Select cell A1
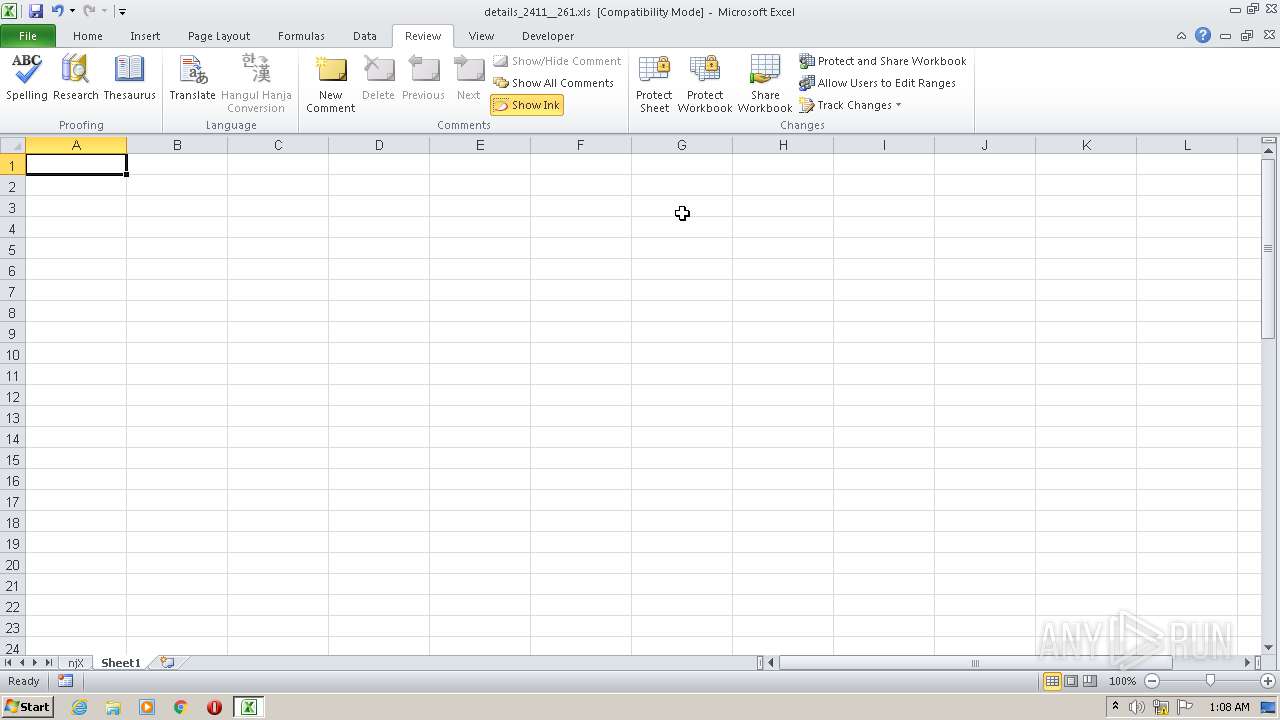 click(76, 164)
